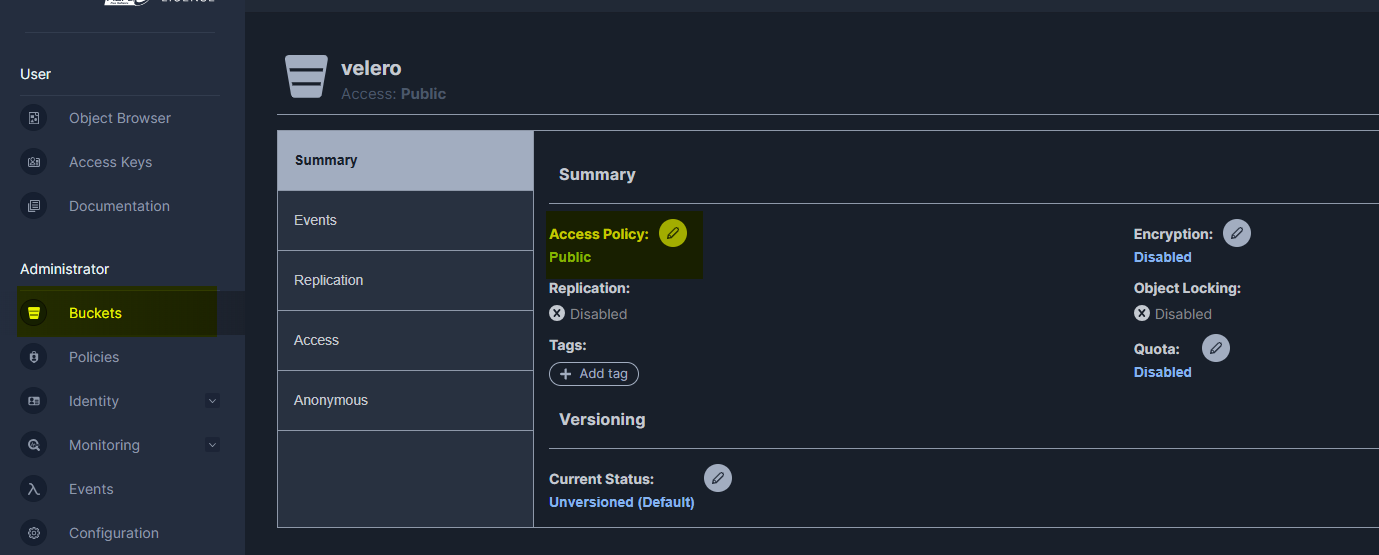The height and width of the screenshot is (555, 1379).
Task: Click the Access Keys sidebar icon
Action: pos(34,162)
